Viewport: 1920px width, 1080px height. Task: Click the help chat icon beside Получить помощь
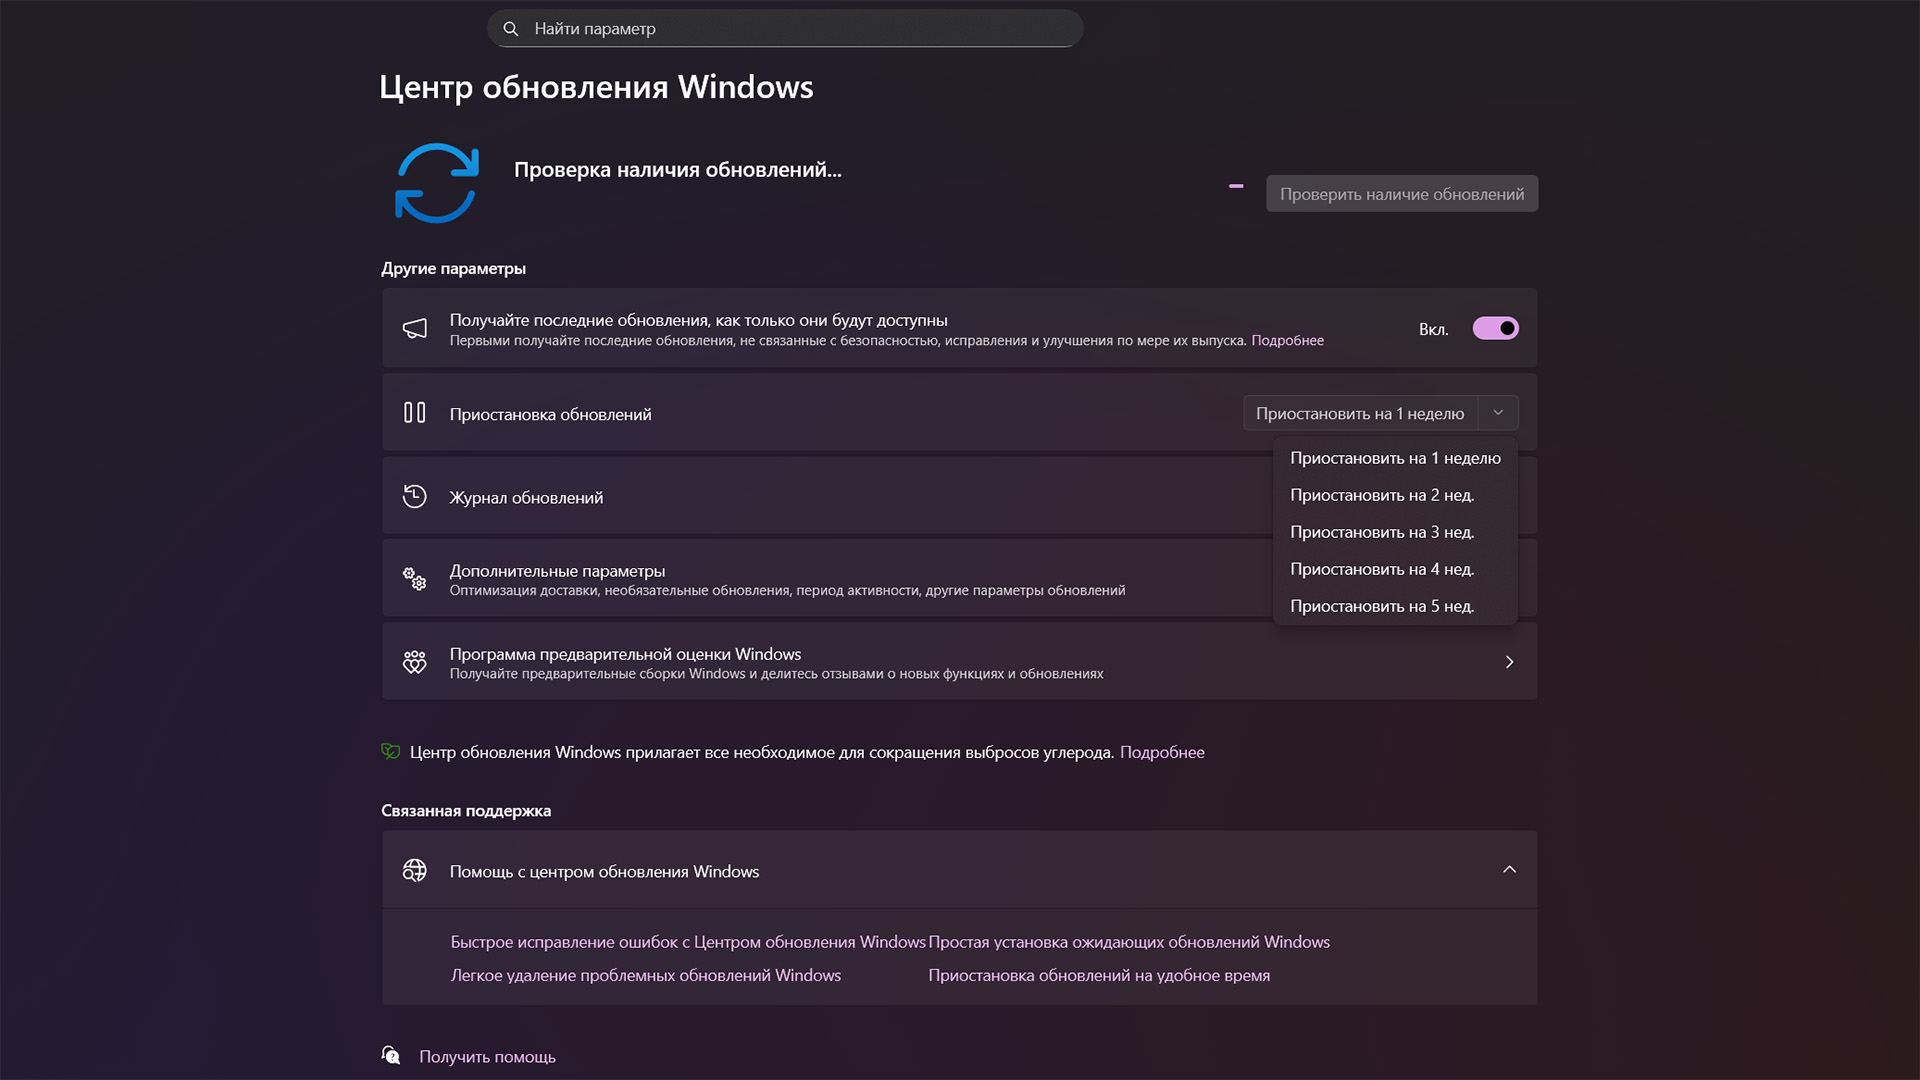[391, 1056]
